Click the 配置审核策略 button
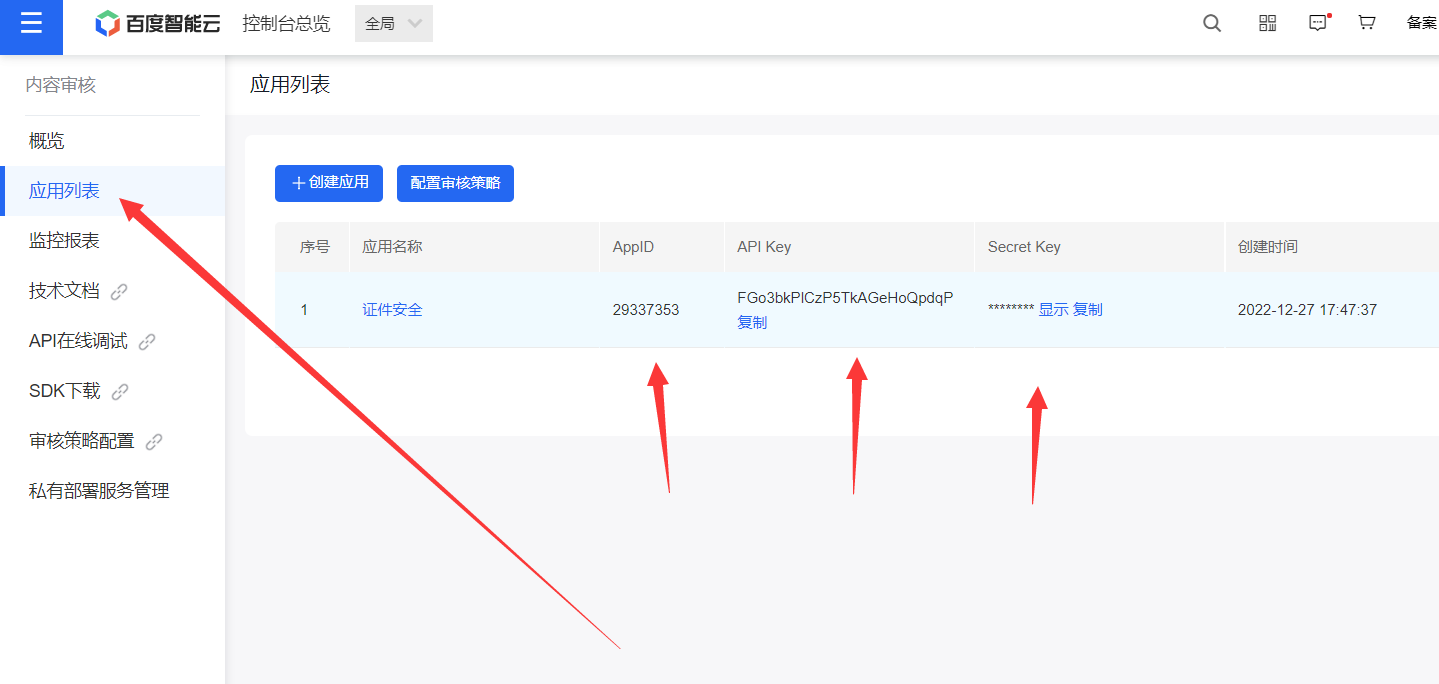The width and height of the screenshot is (1439, 684). (455, 183)
